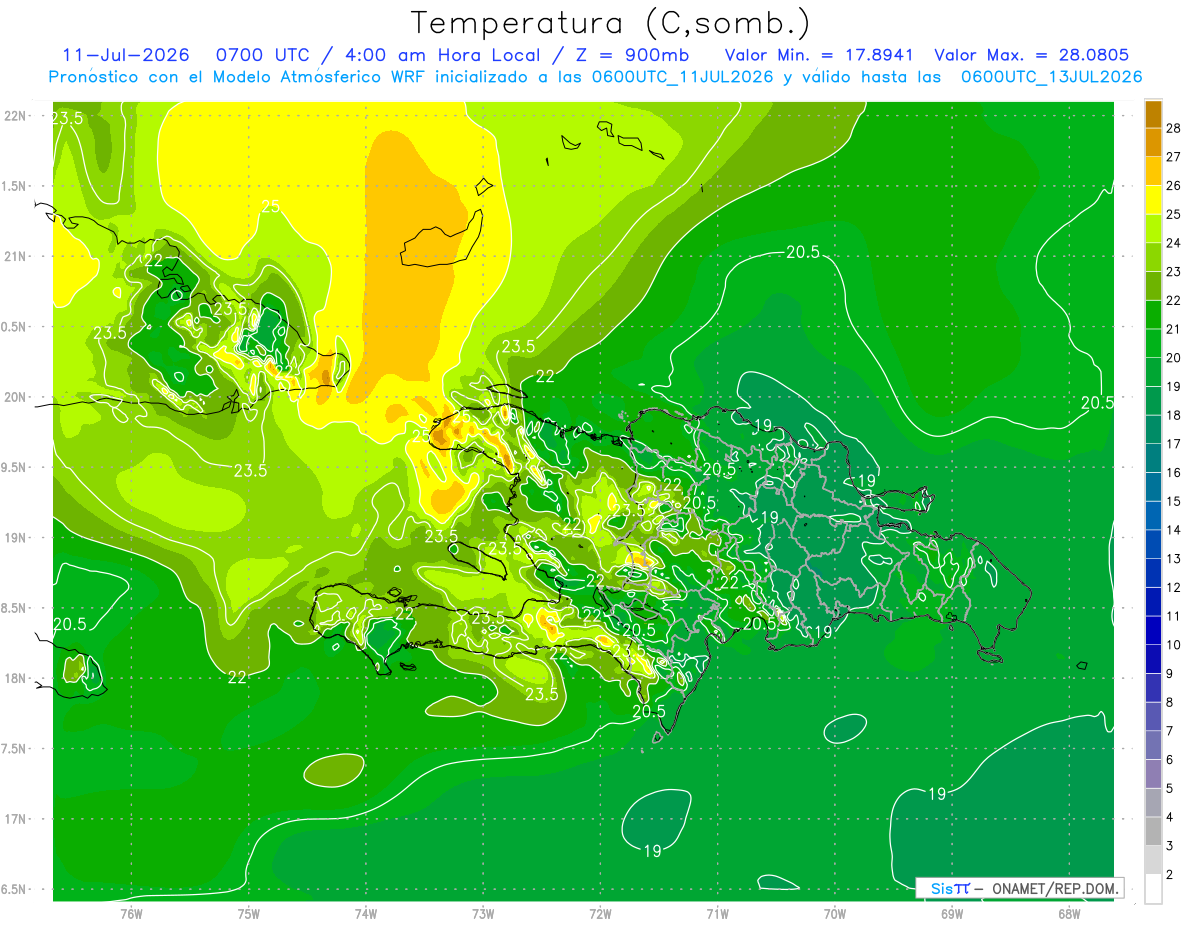Click the colorbar label '2'

[1170, 874]
